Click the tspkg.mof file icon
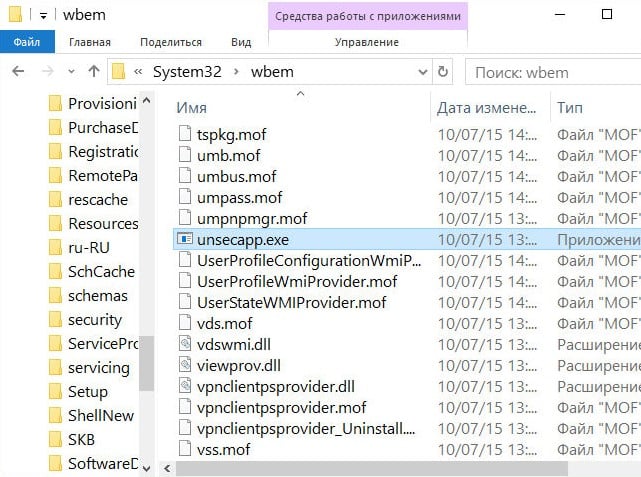The image size is (641, 477). (185, 134)
